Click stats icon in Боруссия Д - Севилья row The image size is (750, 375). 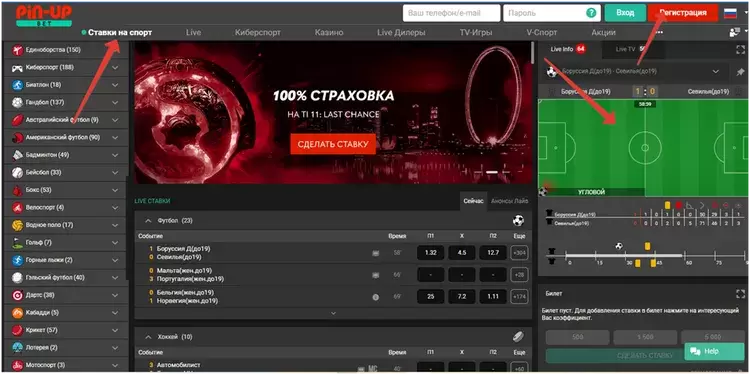click(x=375, y=253)
